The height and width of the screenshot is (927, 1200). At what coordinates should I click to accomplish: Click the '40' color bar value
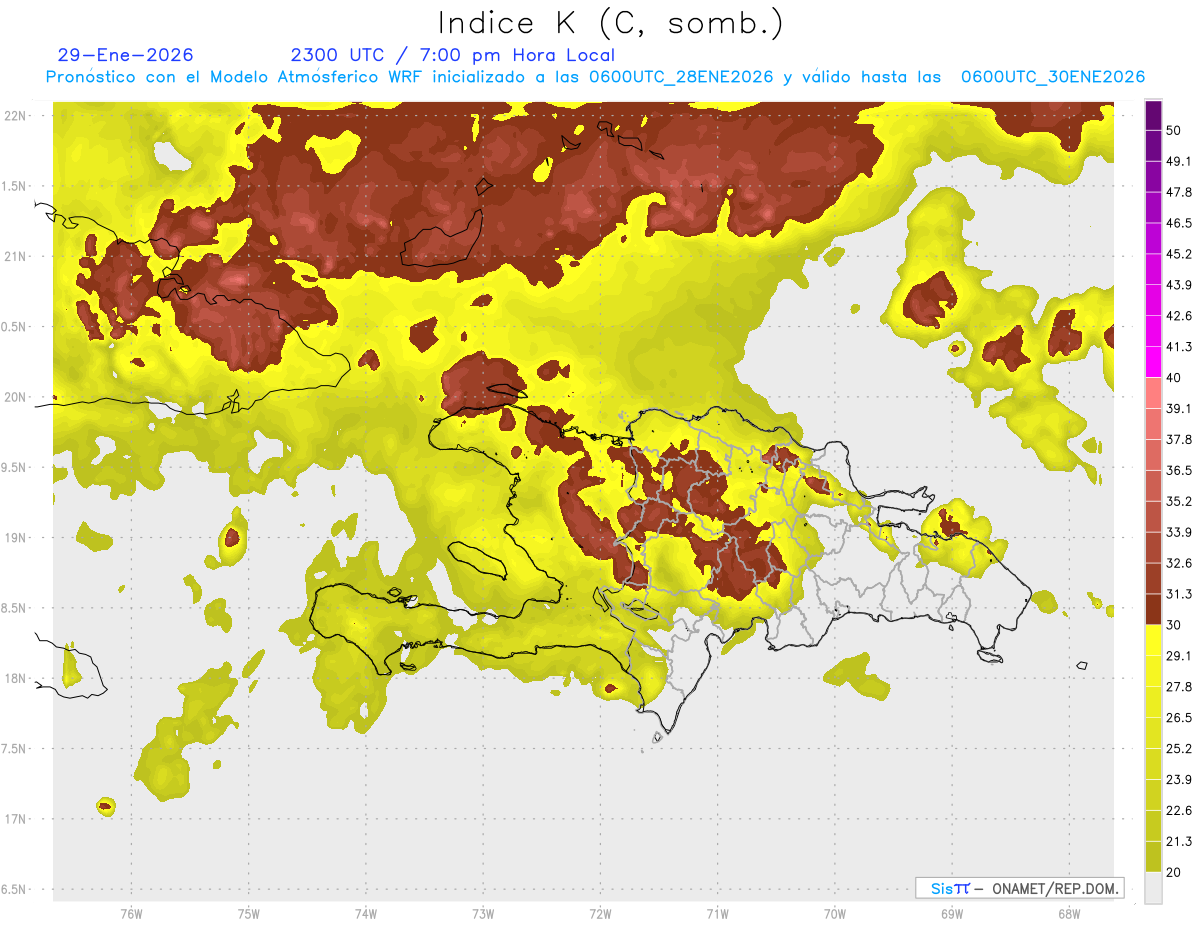click(x=1175, y=378)
